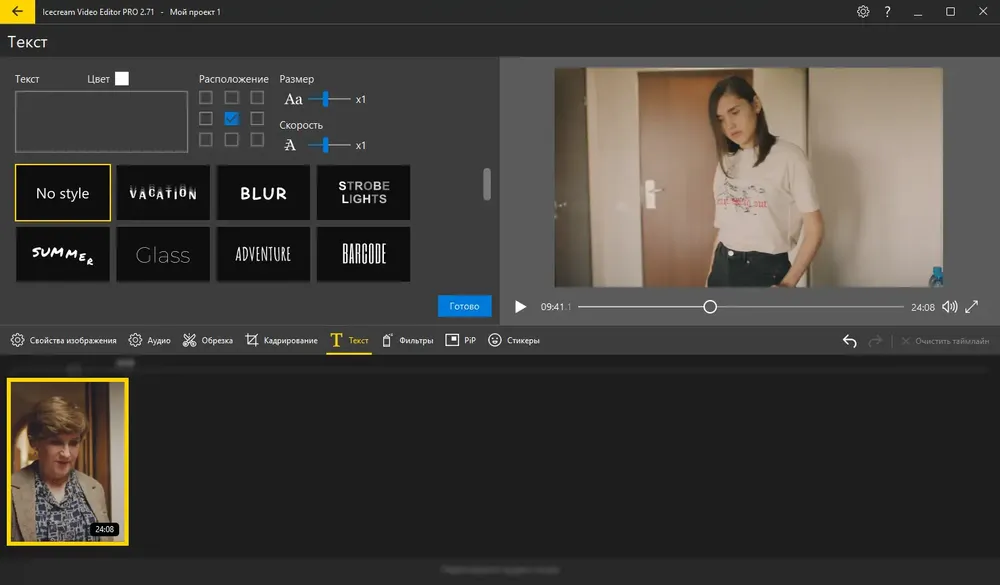Open the Фильтры tab
The width and height of the screenshot is (1000, 585).
(x=408, y=341)
